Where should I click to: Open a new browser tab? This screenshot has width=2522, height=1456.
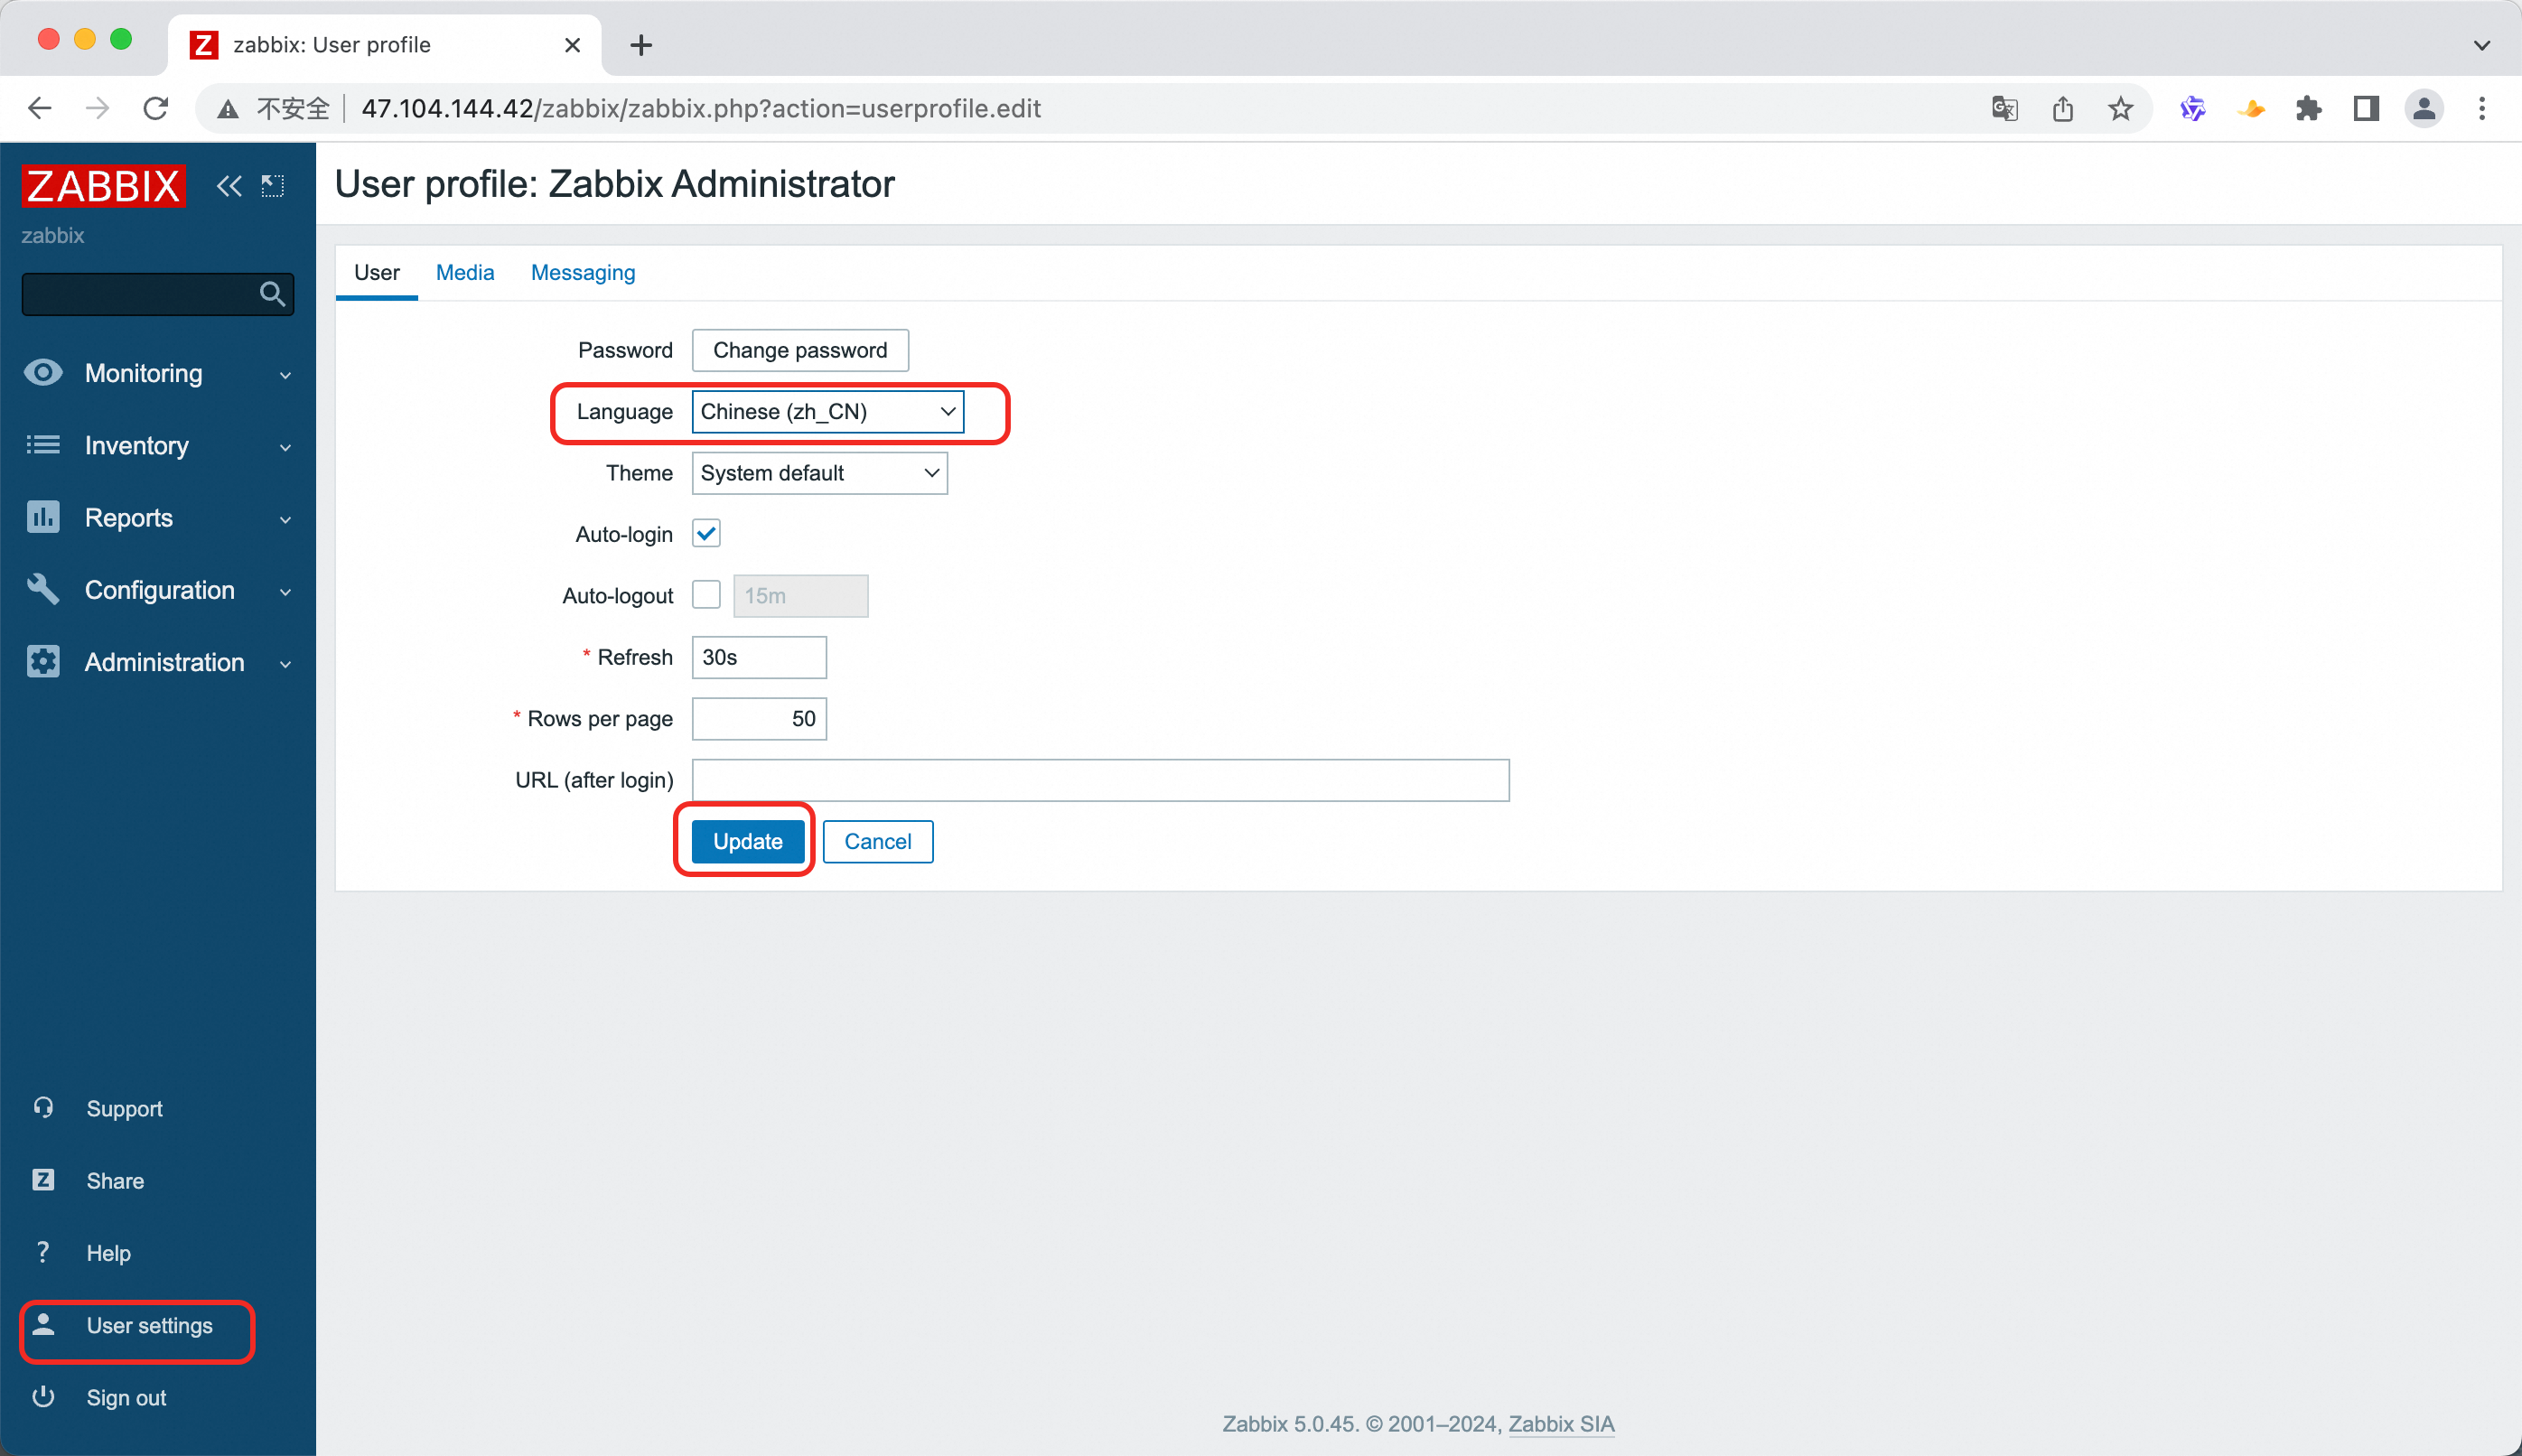pos(641,45)
